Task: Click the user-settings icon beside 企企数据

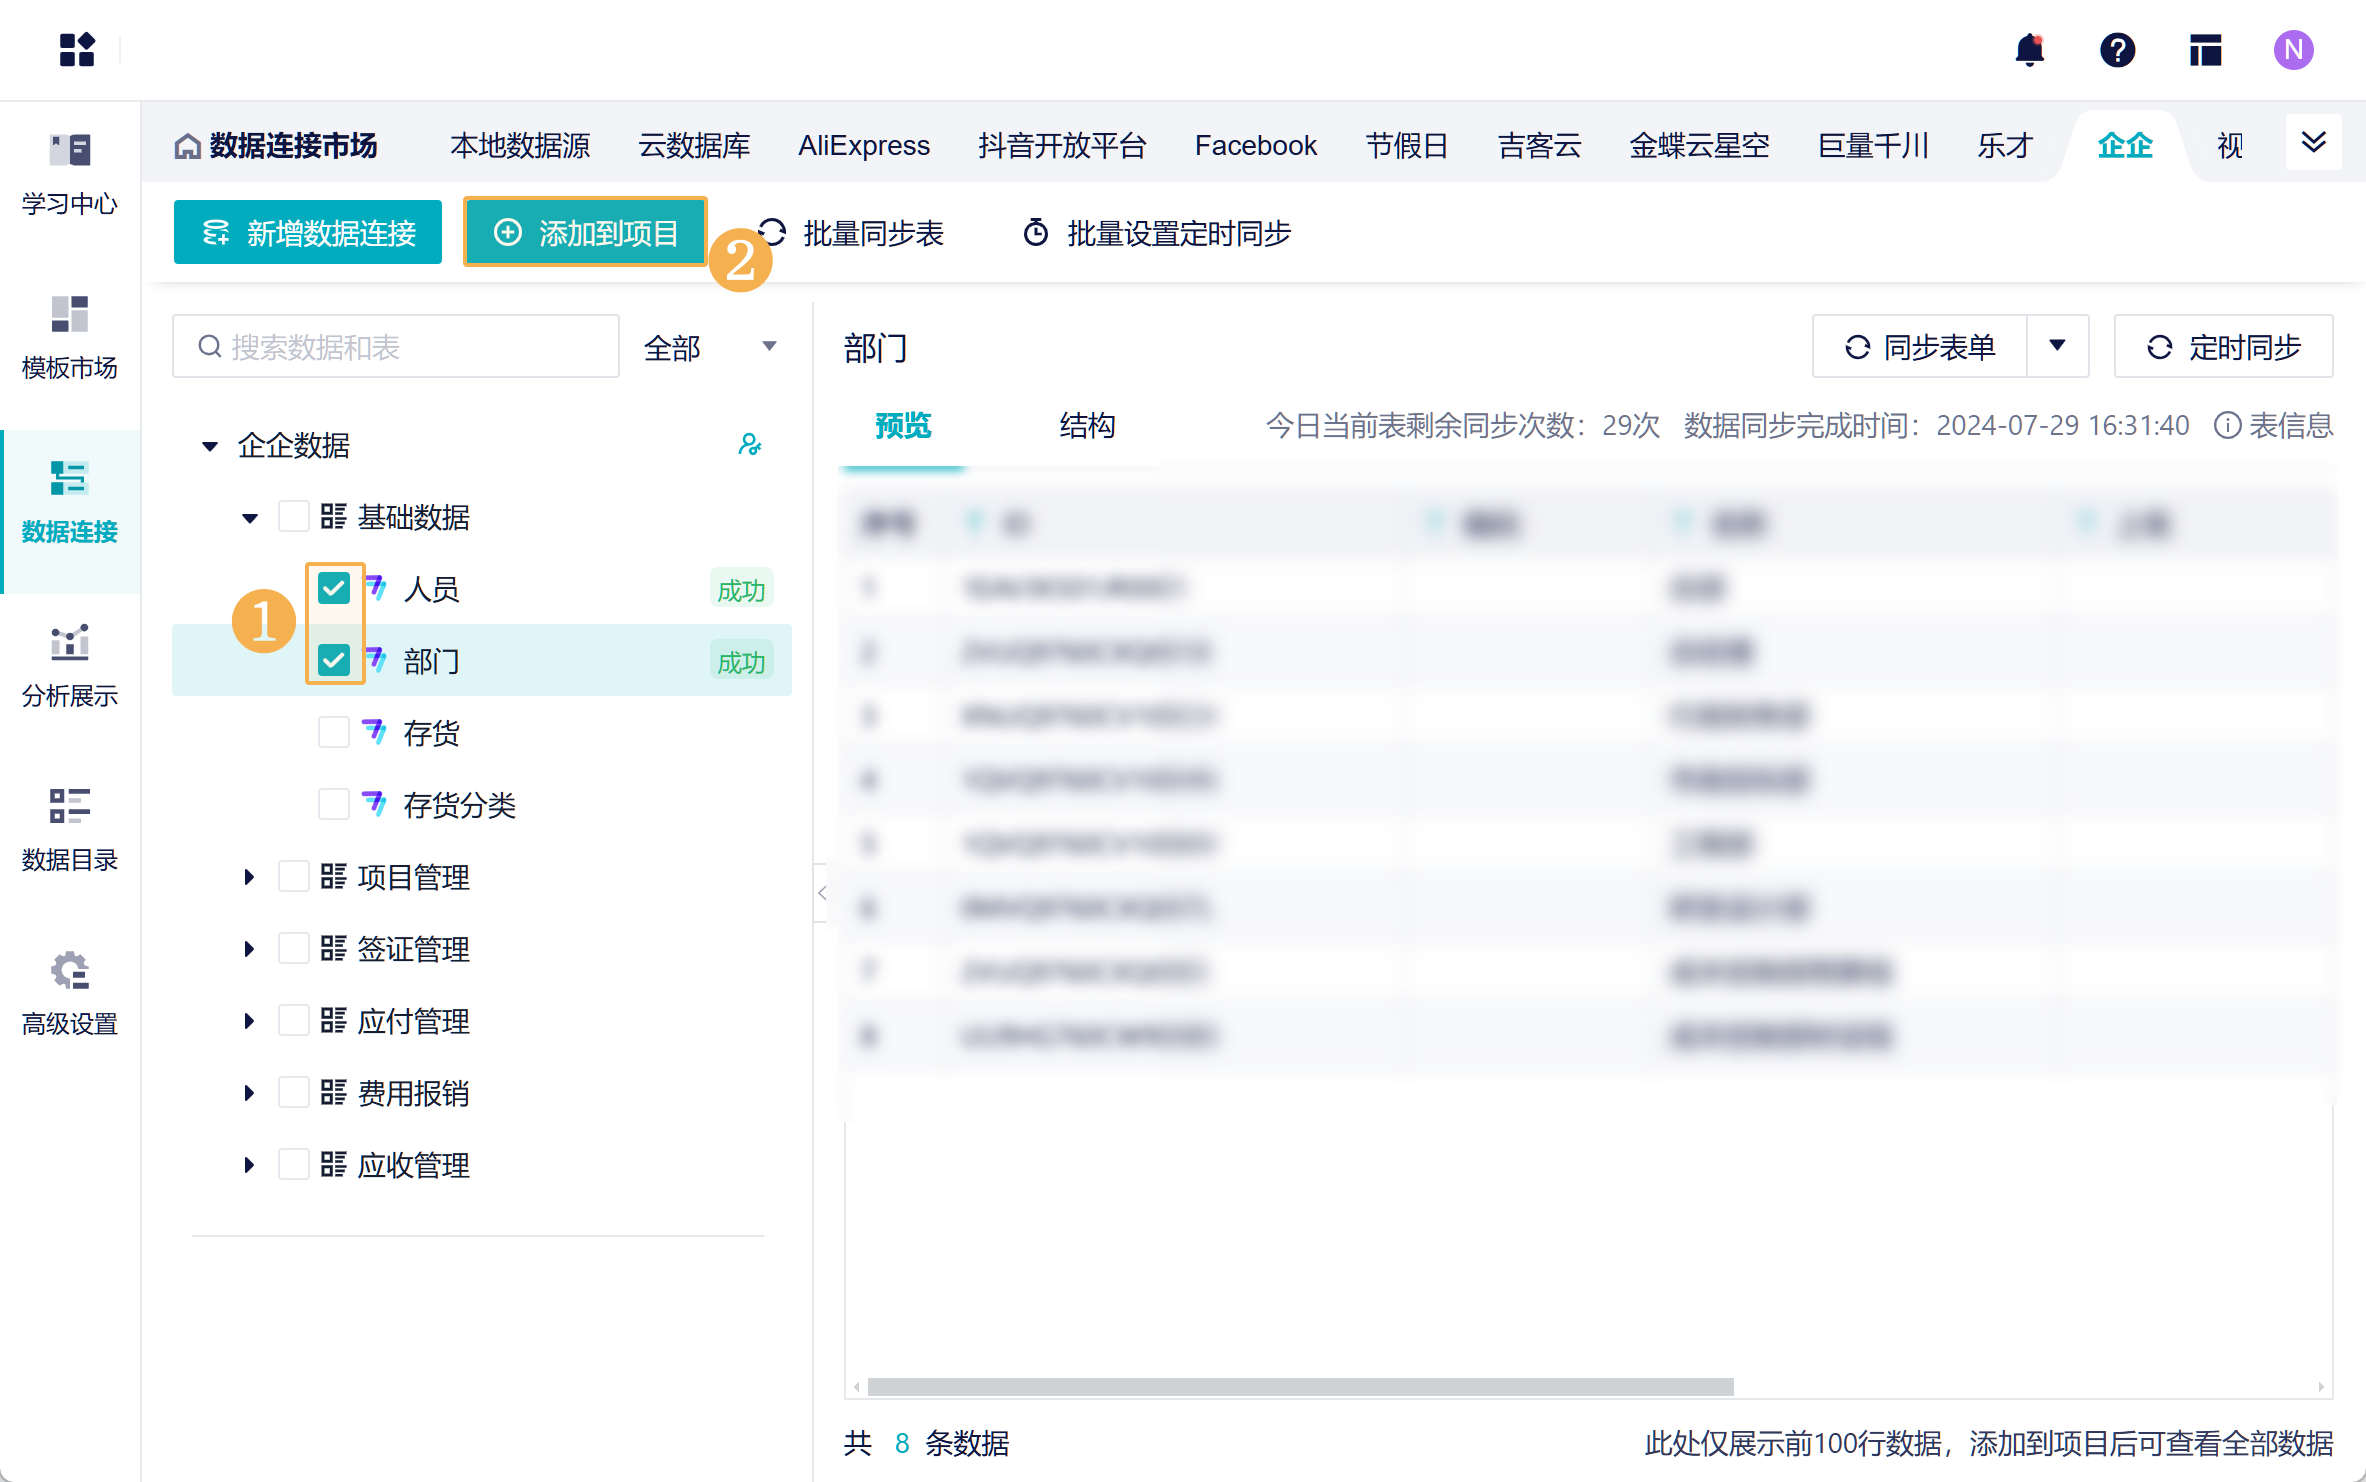Action: (x=749, y=445)
